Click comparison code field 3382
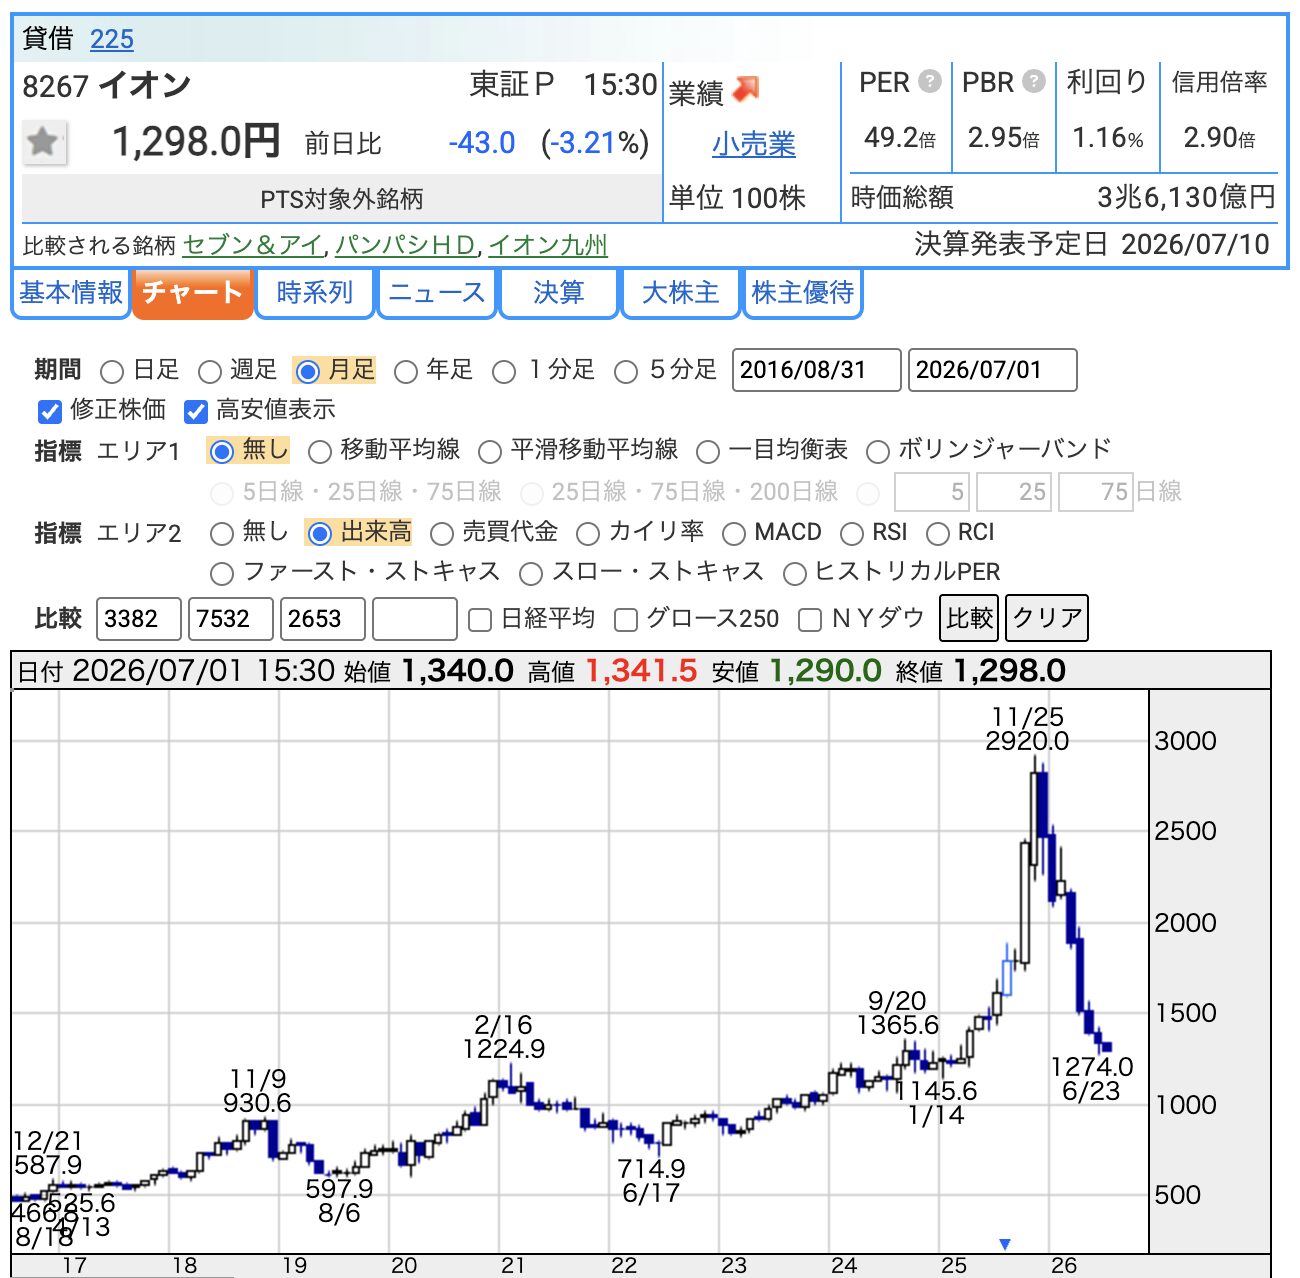 [x=139, y=619]
